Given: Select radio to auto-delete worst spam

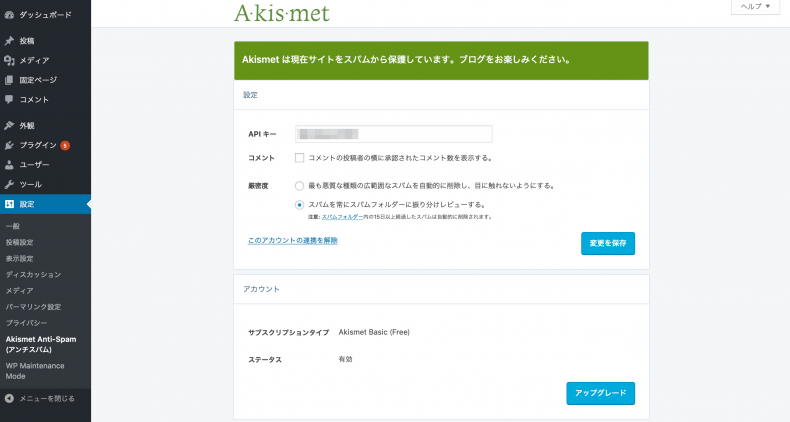Looking at the screenshot, I should tap(299, 186).
